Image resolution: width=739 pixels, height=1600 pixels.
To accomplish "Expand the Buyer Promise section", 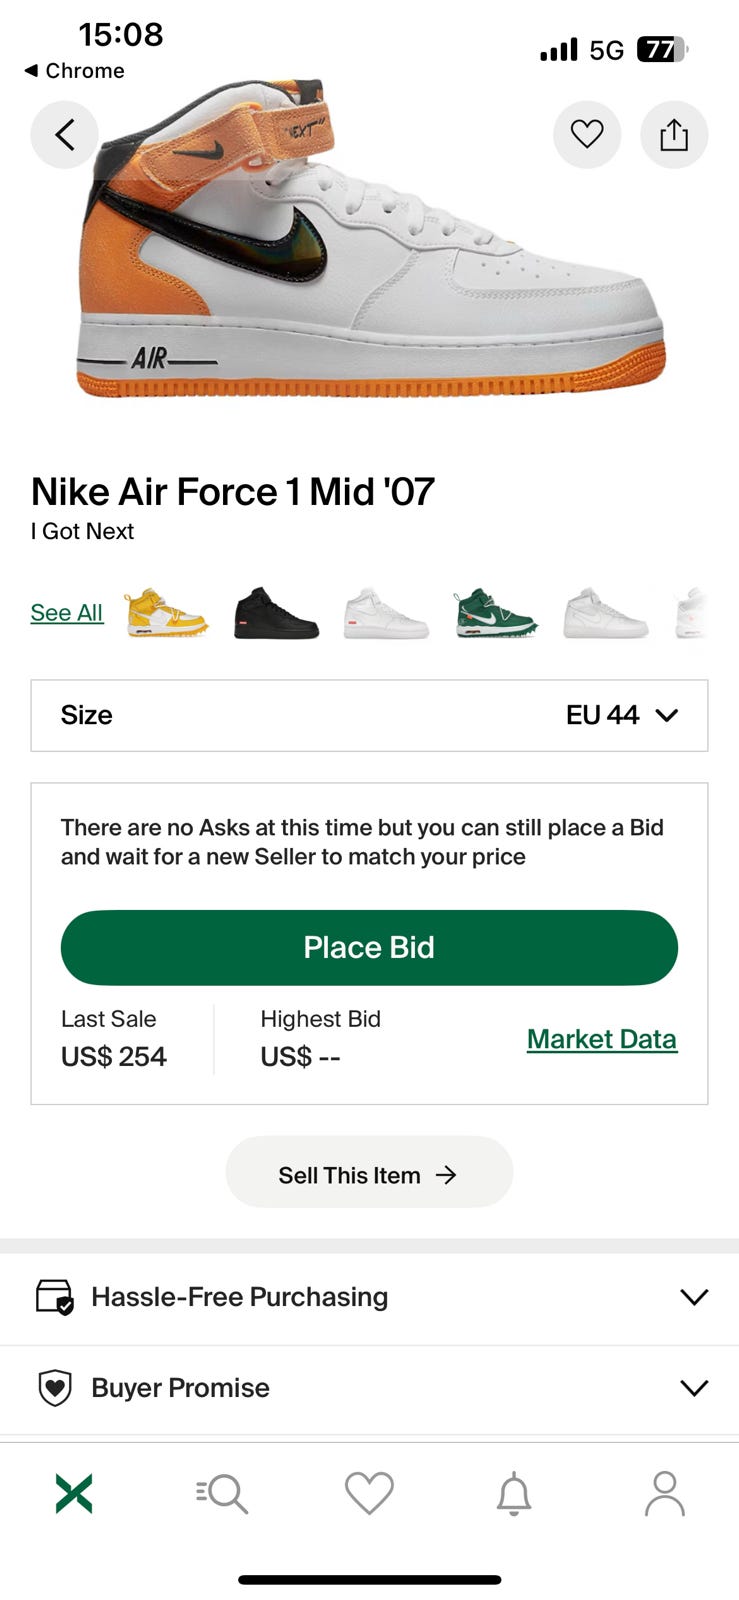I will [693, 1388].
